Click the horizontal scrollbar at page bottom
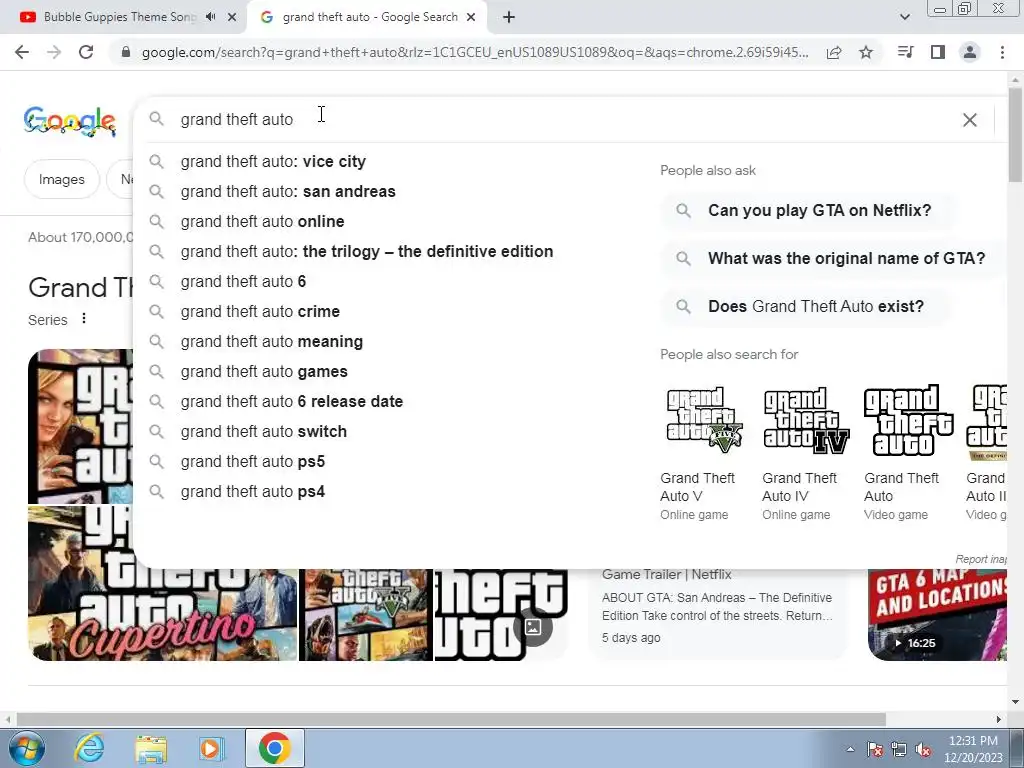 [x=451, y=719]
